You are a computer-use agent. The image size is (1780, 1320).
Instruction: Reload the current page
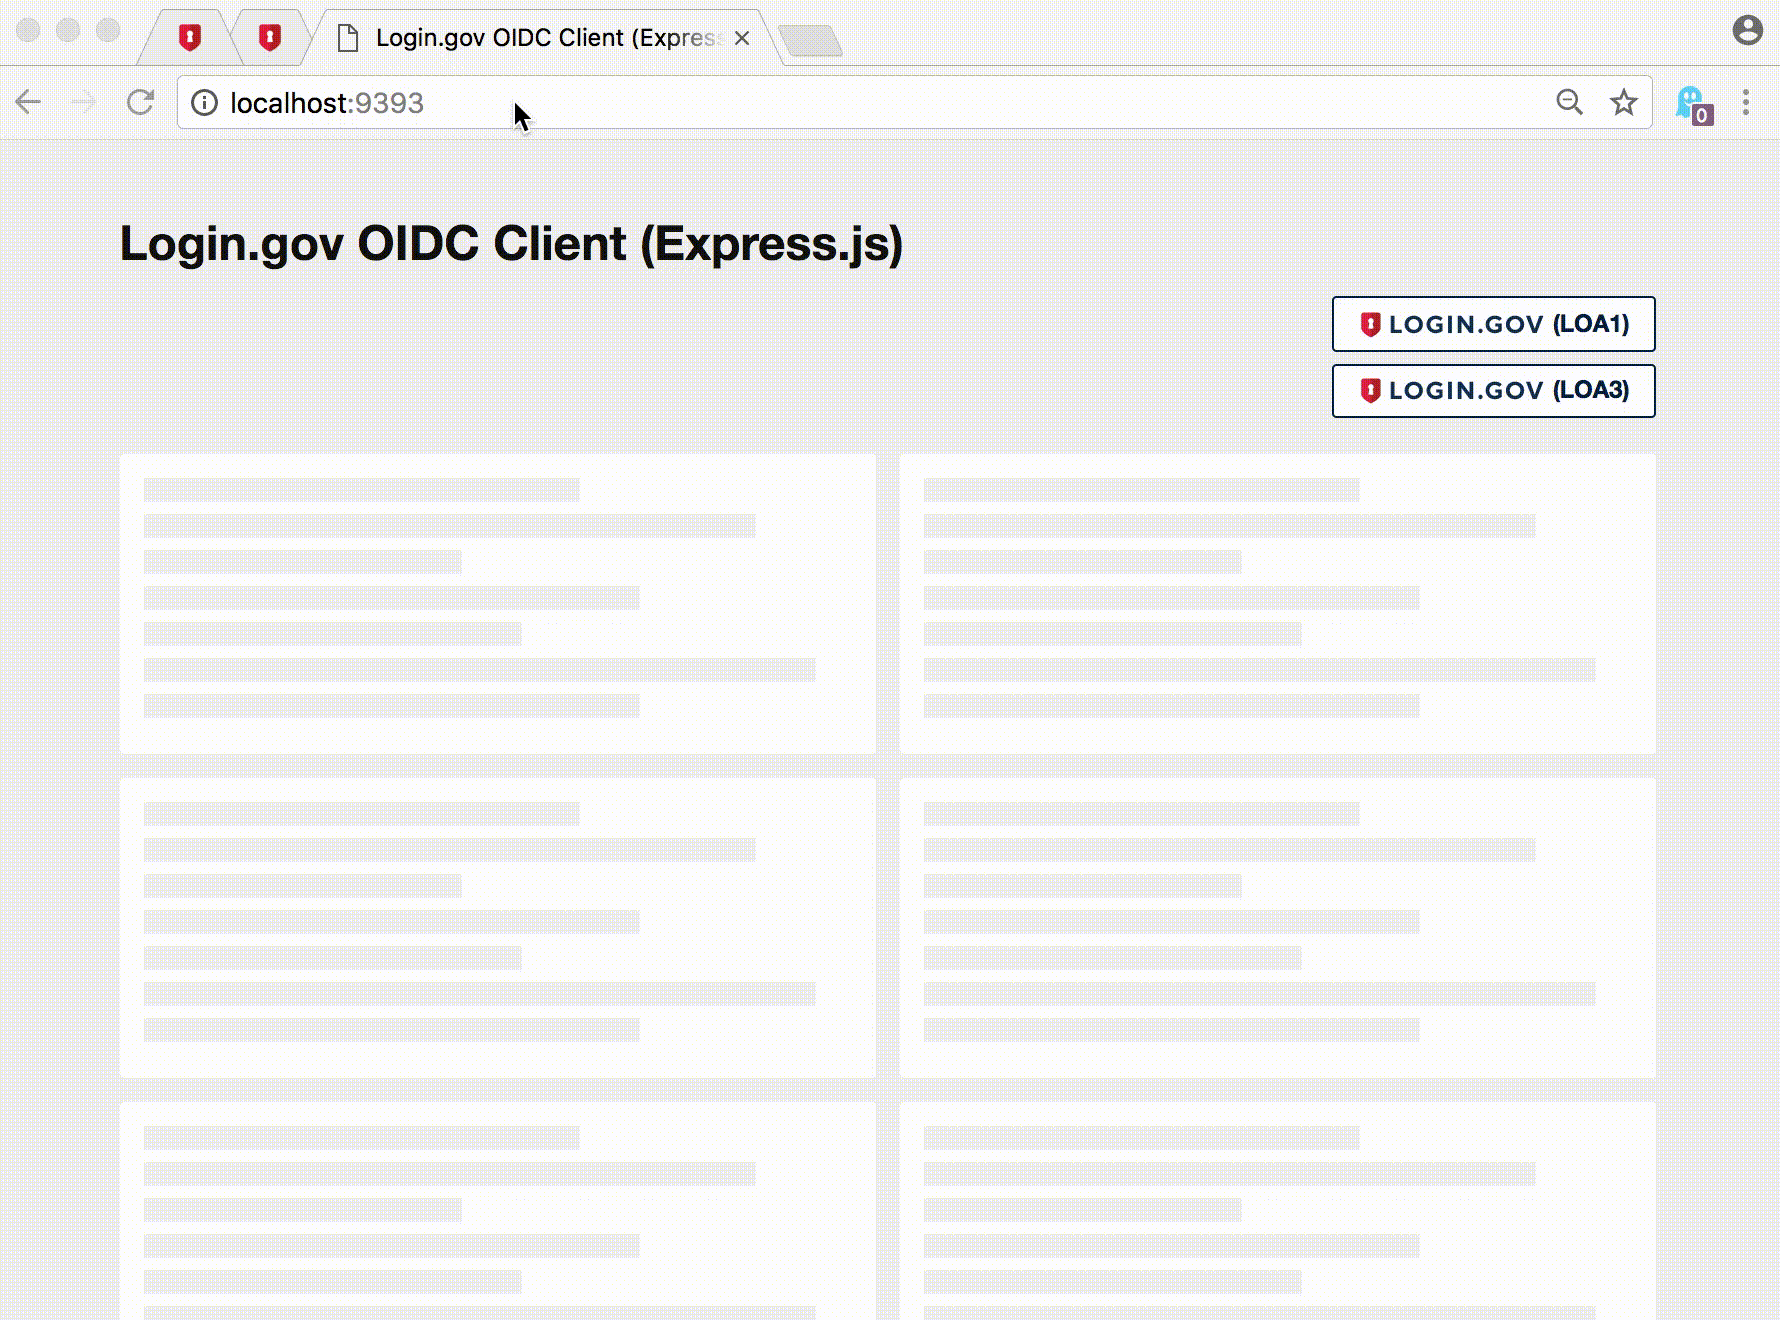[141, 102]
